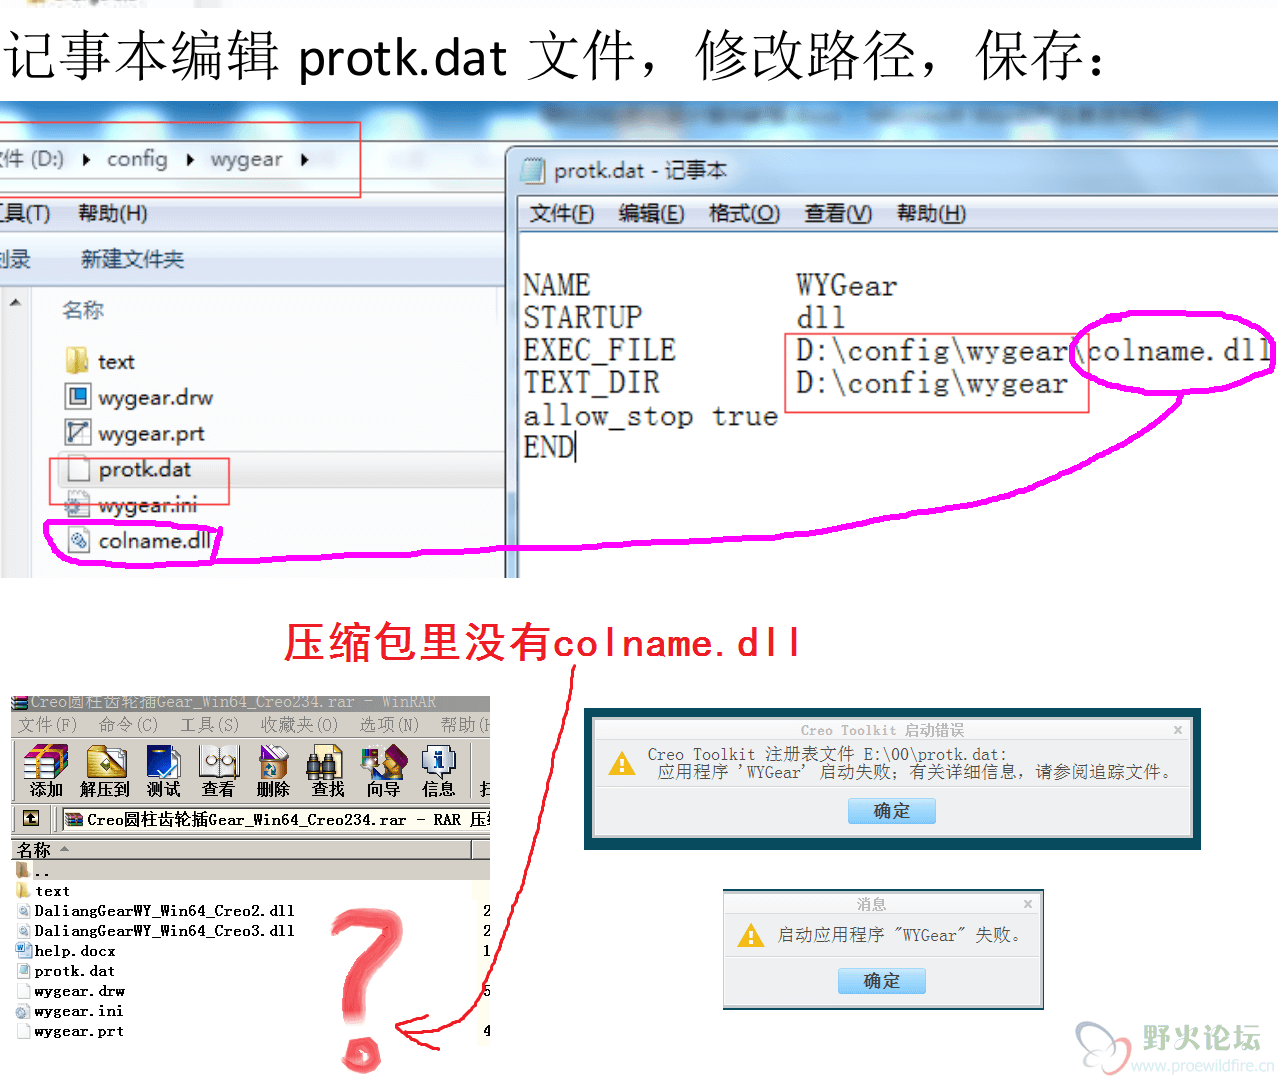Sort WinRAR list by 名称 column
Image resolution: width=1284 pixels, height=1084 pixels.
point(240,850)
